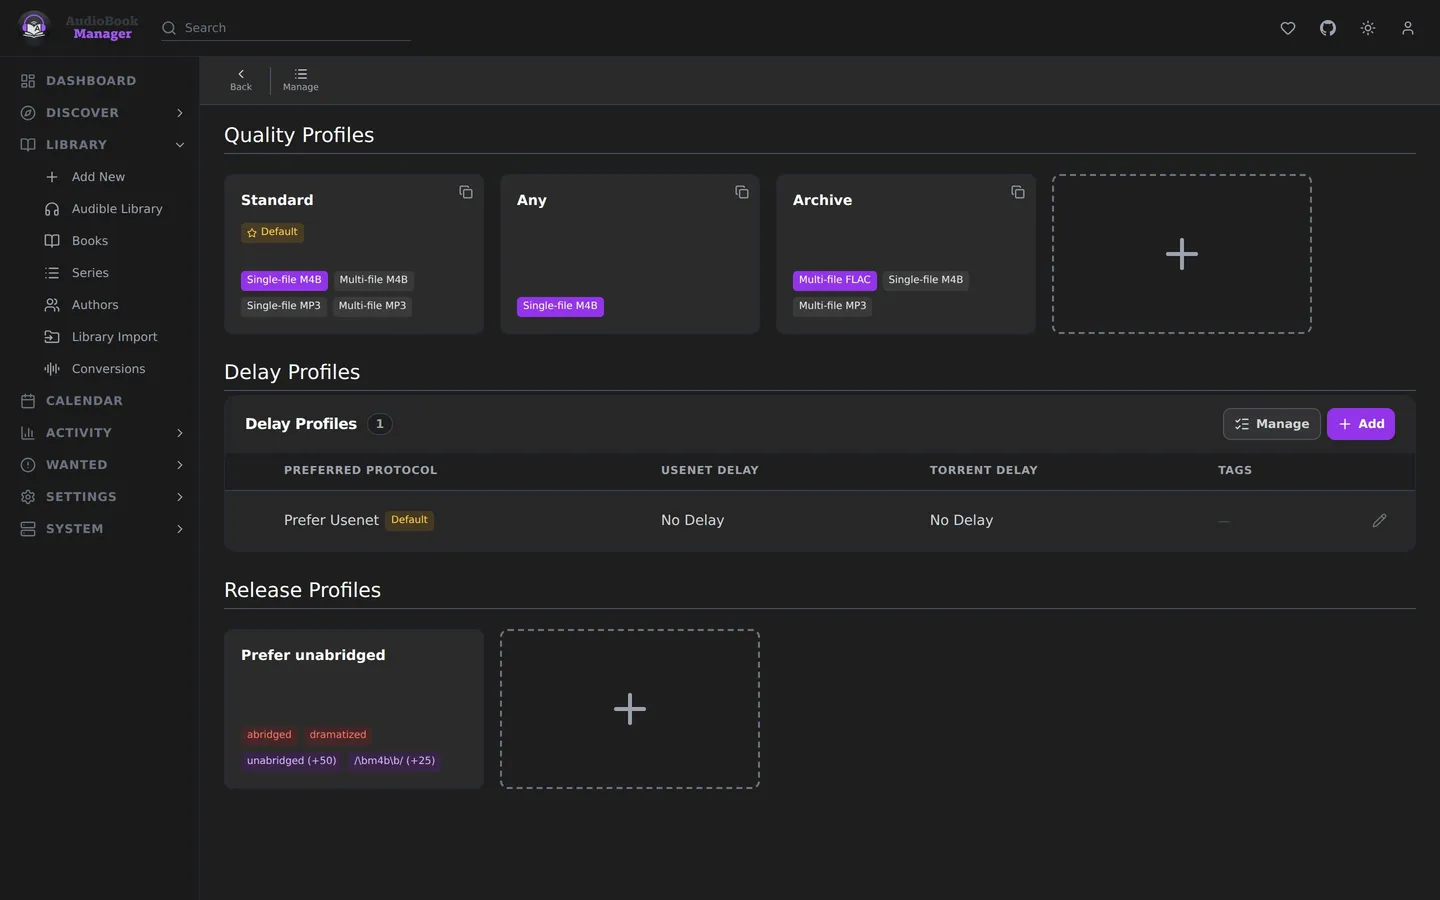The image size is (1440, 900).
Task: Expand the Discover menu chevron
Action: [180, 113]
